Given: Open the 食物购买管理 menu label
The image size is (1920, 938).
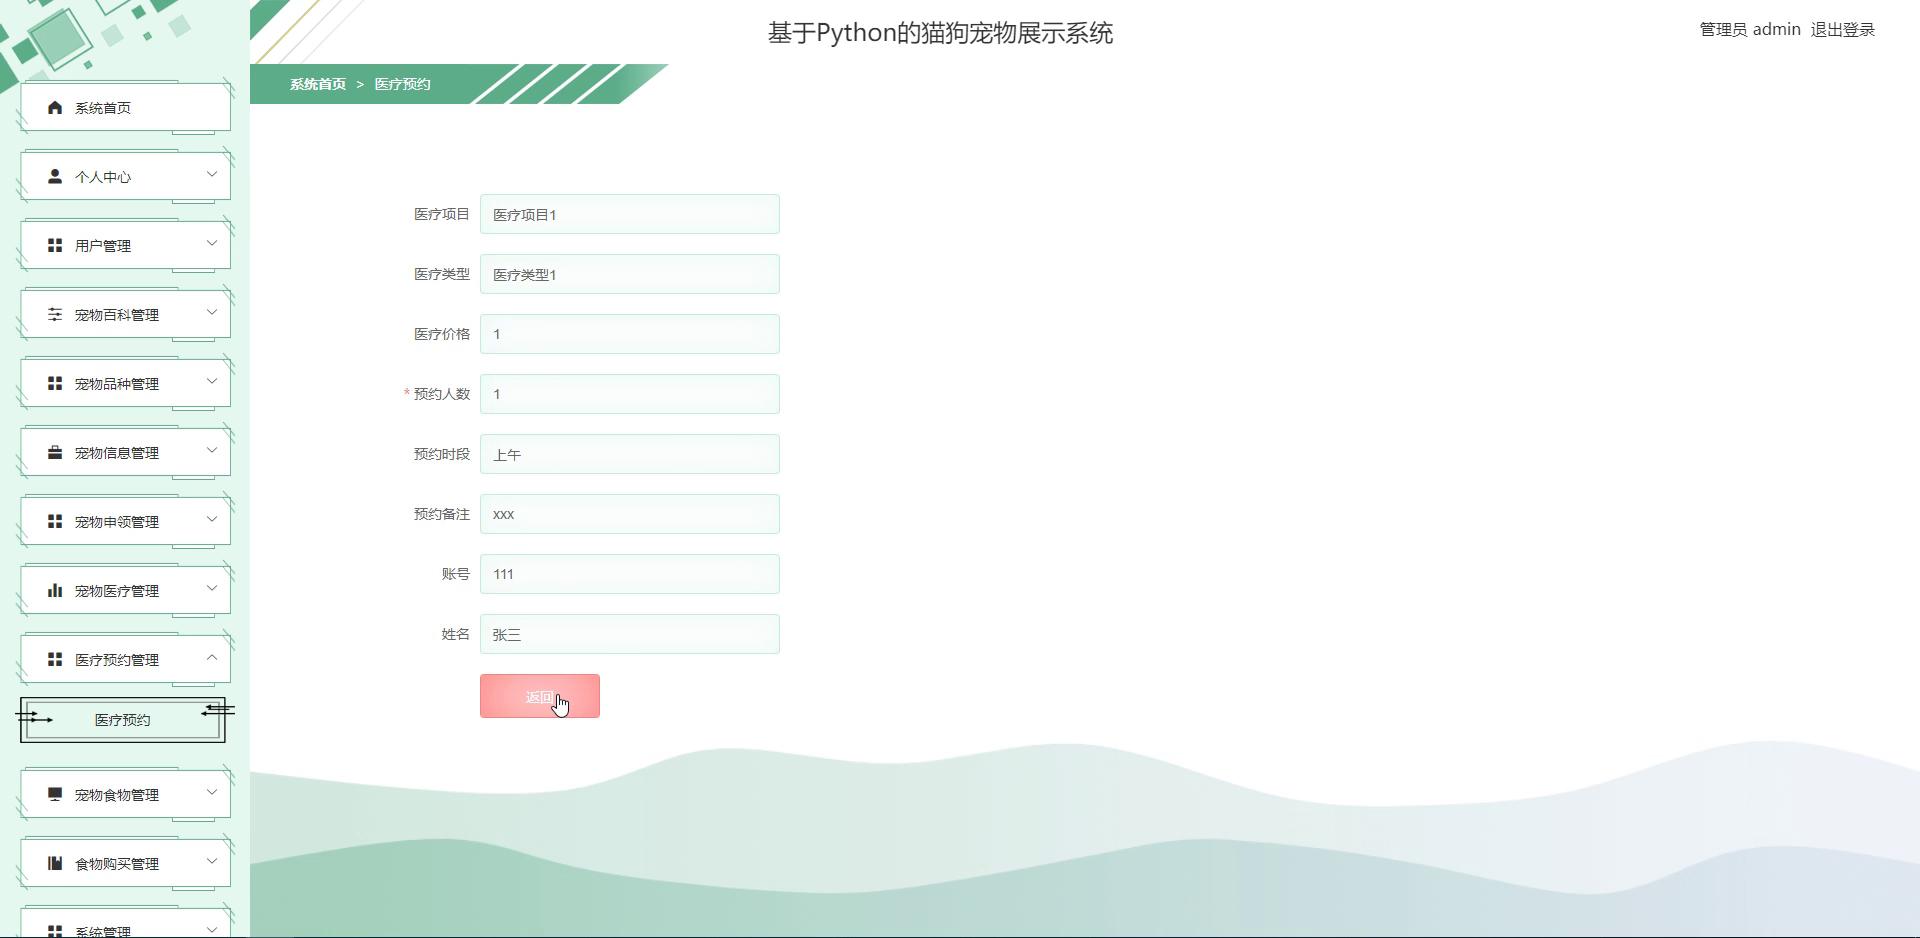Looking at the screenshot, I should [117, 864].
